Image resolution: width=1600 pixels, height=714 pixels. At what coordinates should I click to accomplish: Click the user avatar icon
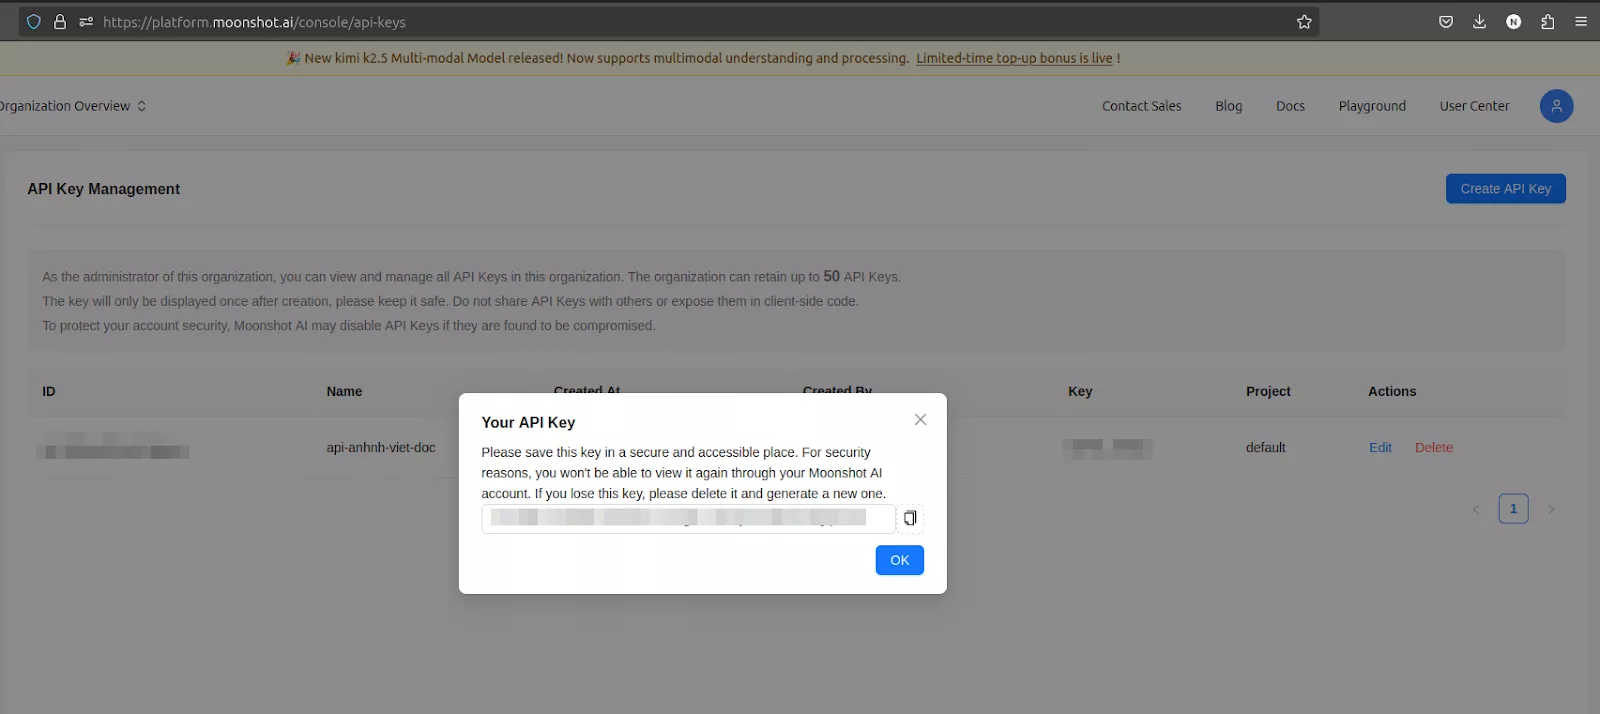(x=1556, y=106)
